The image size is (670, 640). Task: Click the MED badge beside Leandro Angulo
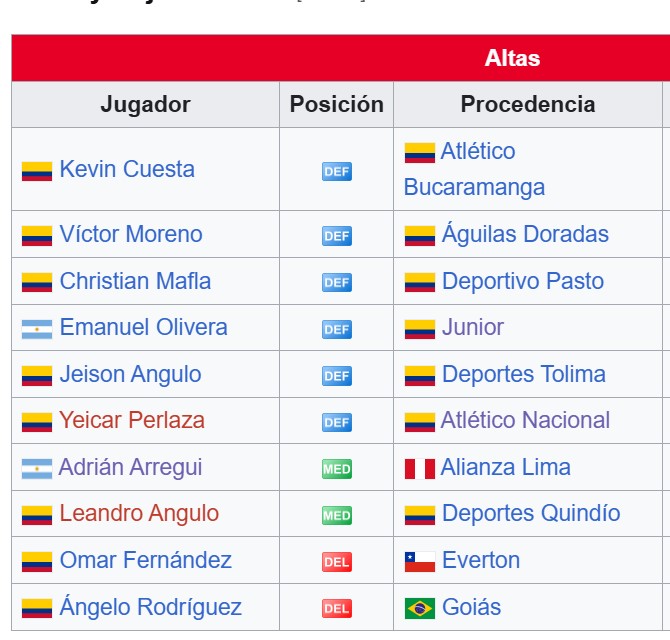pos(337,515)
